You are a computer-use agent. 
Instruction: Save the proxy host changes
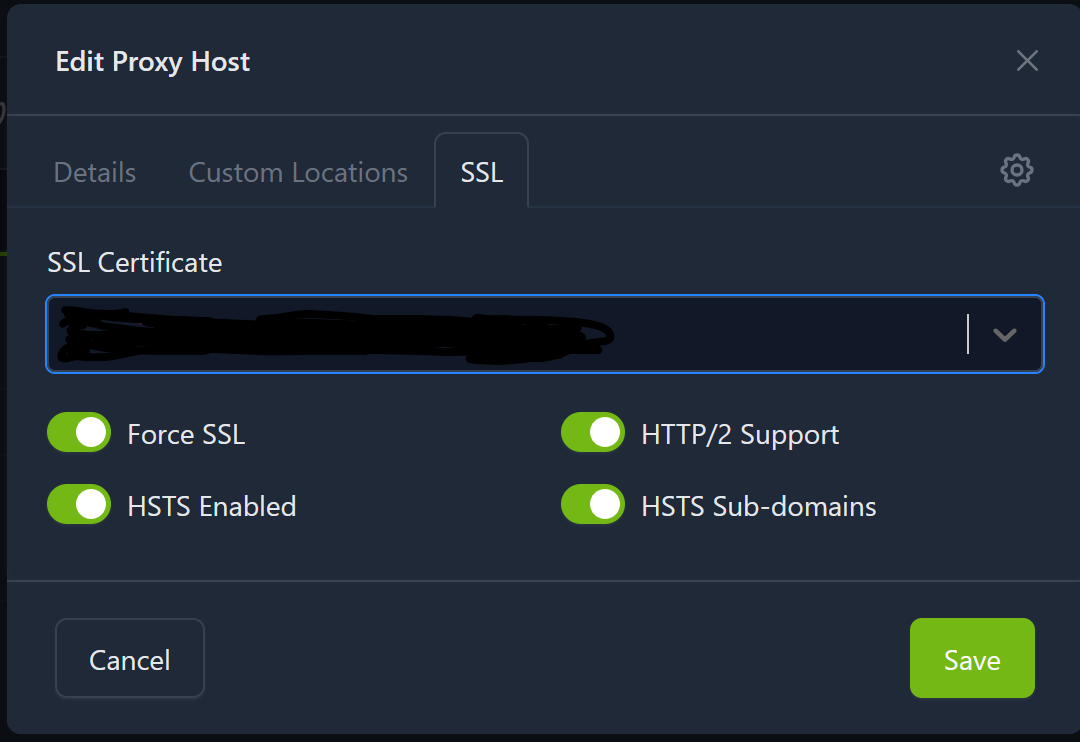click(971, 659)
